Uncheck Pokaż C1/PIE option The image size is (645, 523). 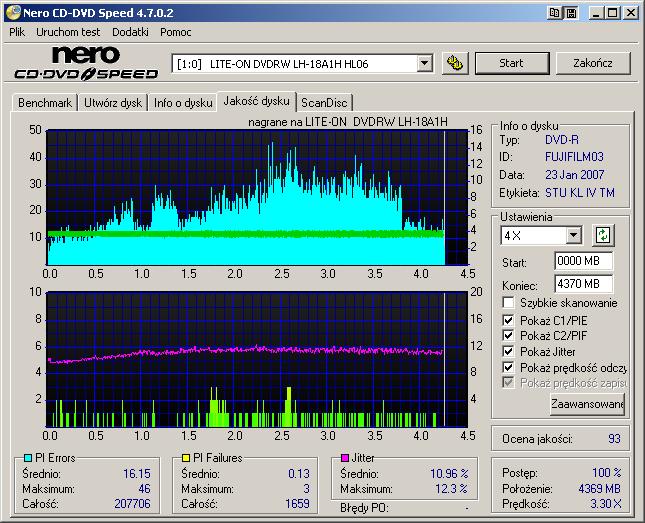tap(508, 320)
